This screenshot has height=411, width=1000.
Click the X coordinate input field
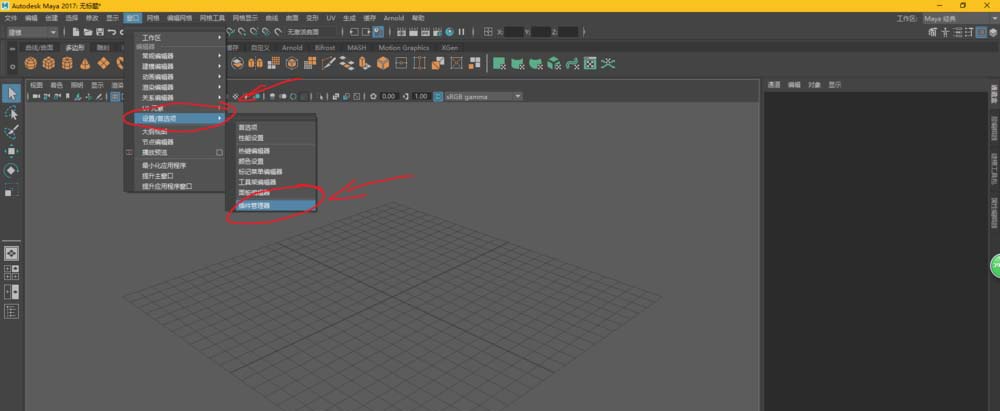(513, 32)
